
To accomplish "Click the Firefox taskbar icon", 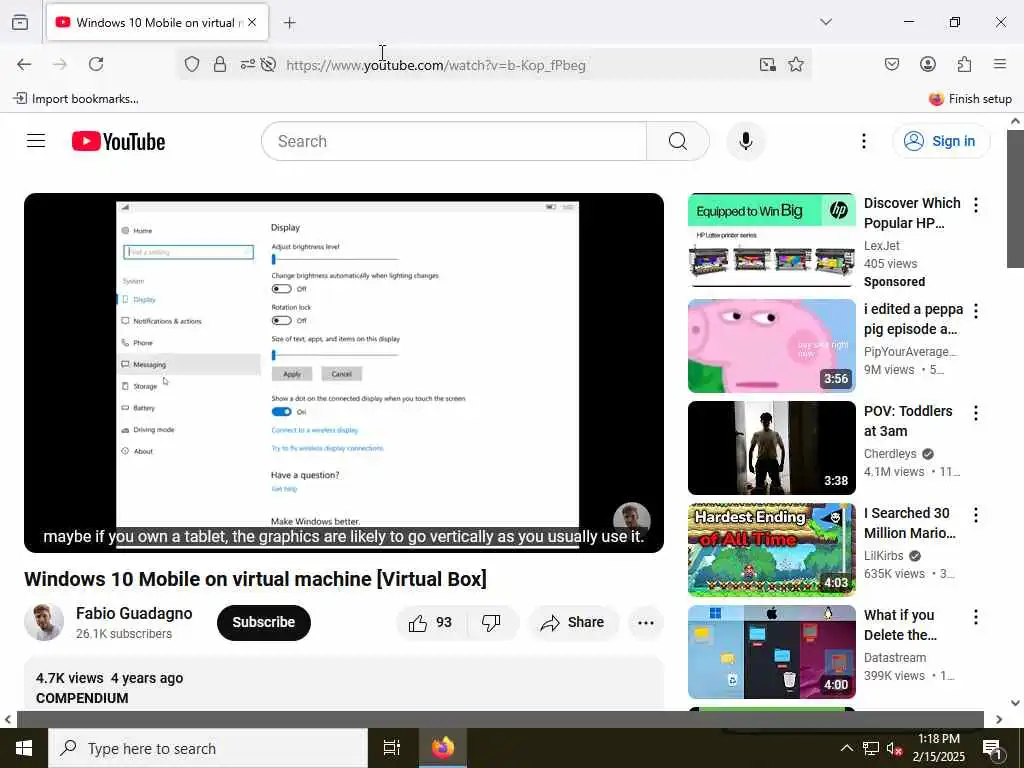I will pos(443,748).
